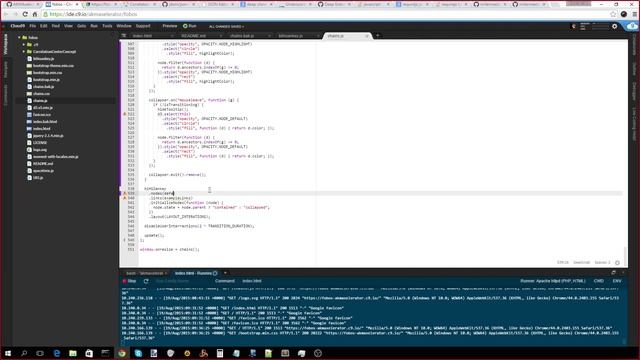This screenshot has width=640, height=360.
Task: Open the Commands side panel tab
Action: click(x=6, y=96)
